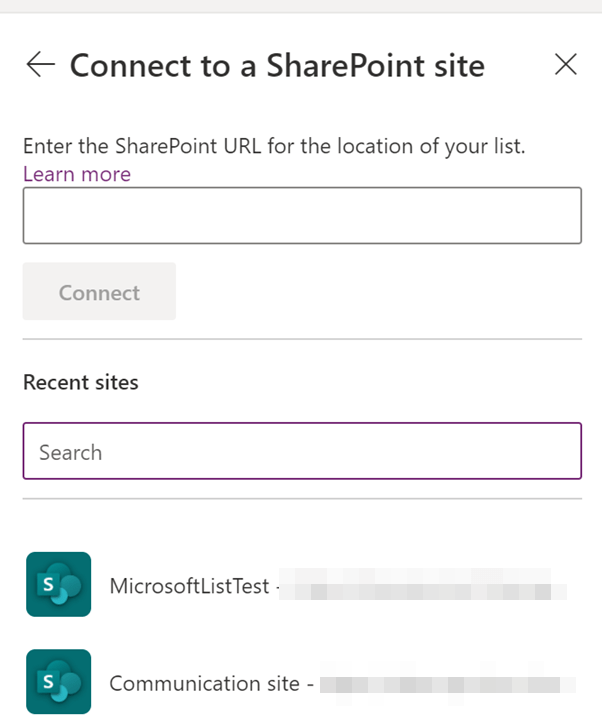Click the Search field under Recent sites
This screenshot has width=602, height=725.
pyautogui.click(x=302, y=452)
